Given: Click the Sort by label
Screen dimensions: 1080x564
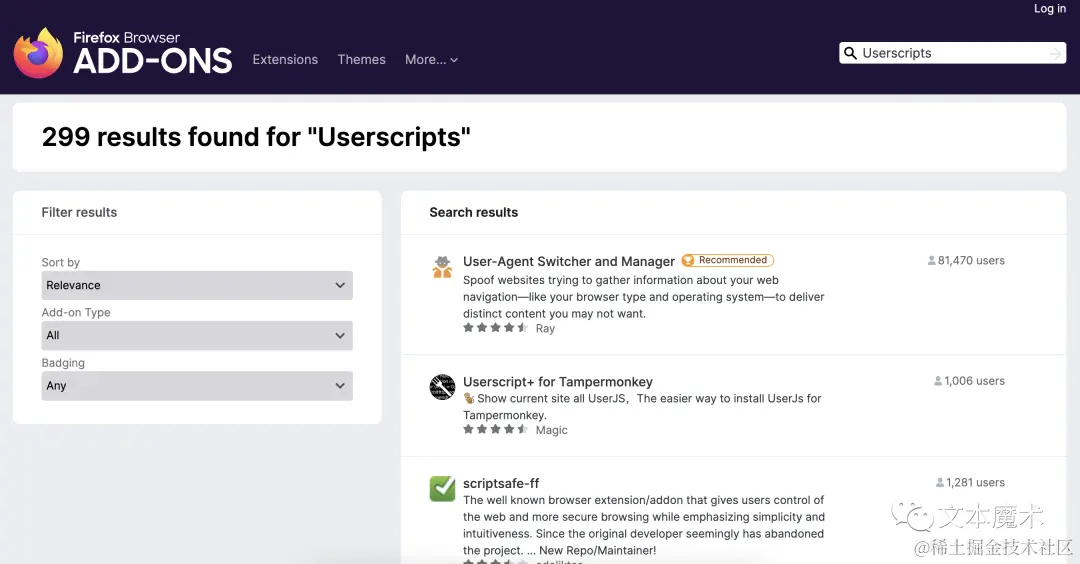Looking at the screenshot, I should (61, 262).
